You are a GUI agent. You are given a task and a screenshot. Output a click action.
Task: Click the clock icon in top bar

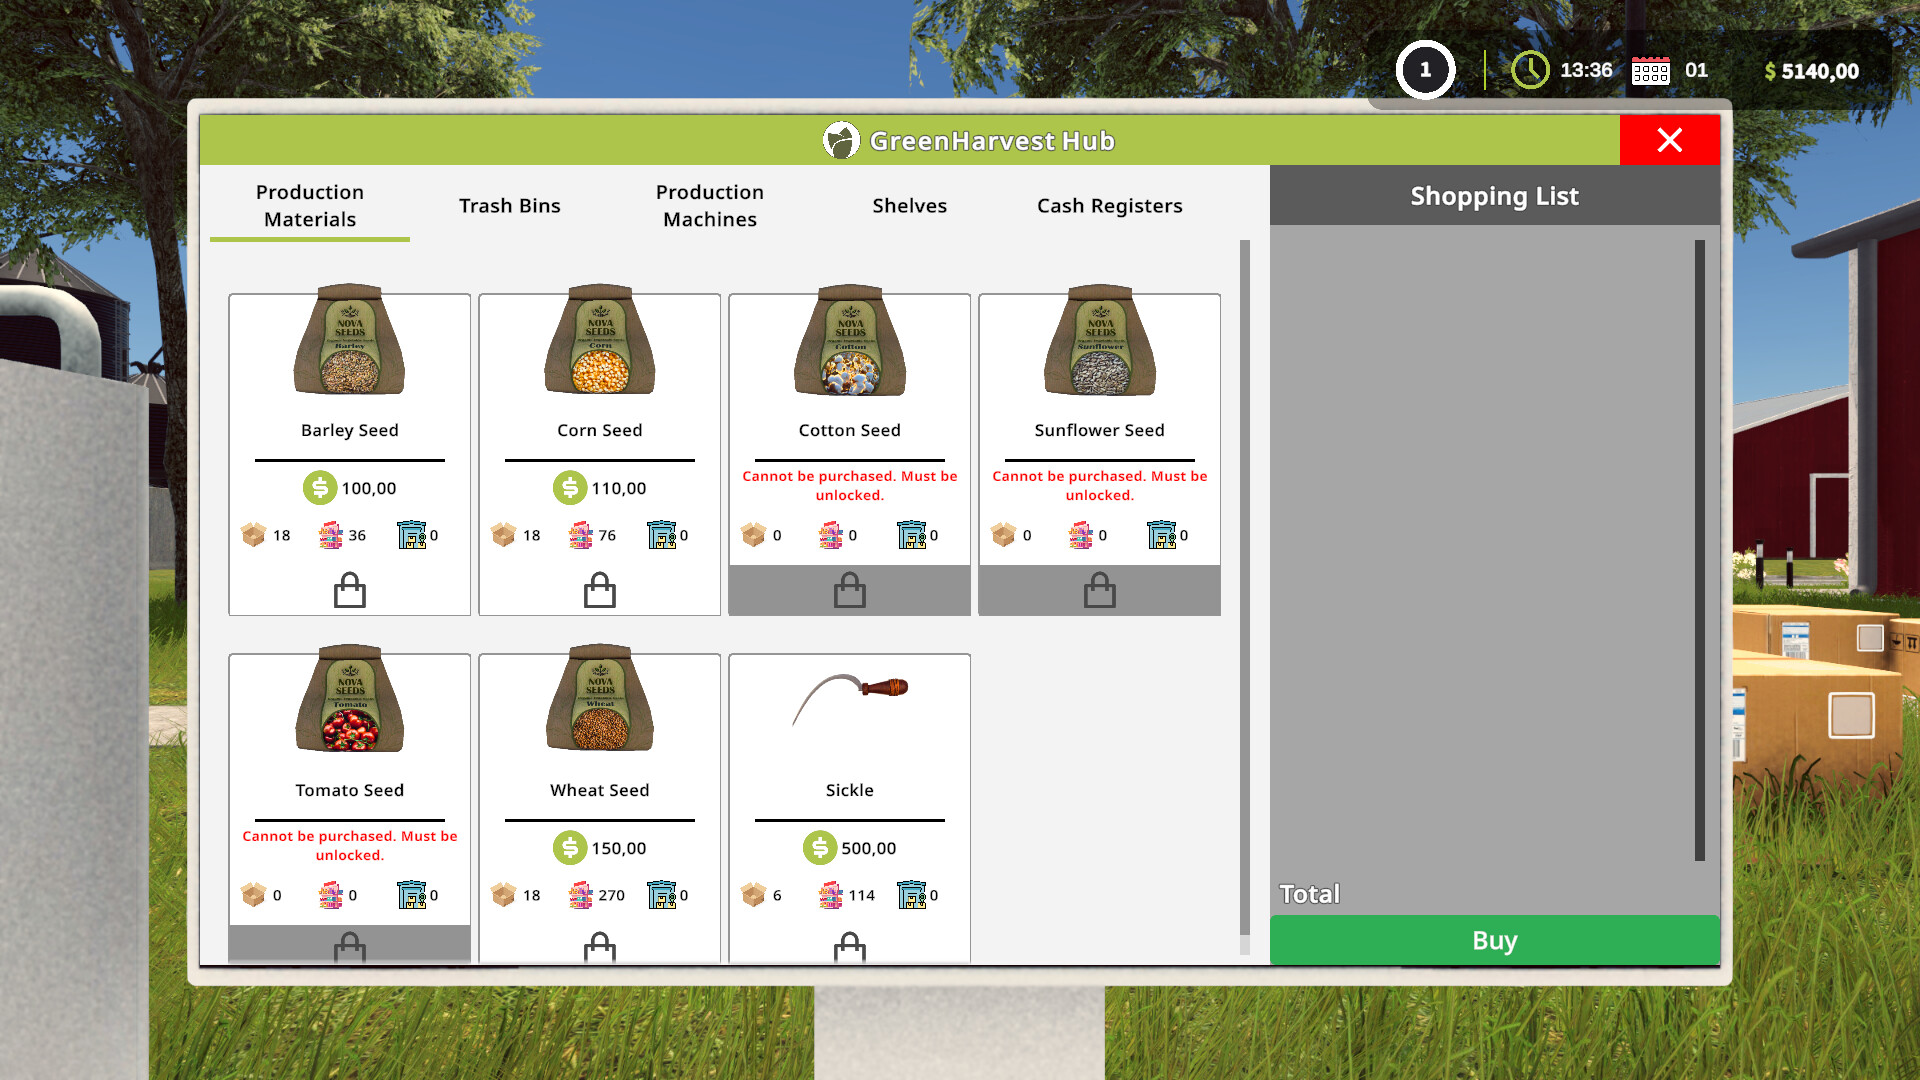[1529, 70]
